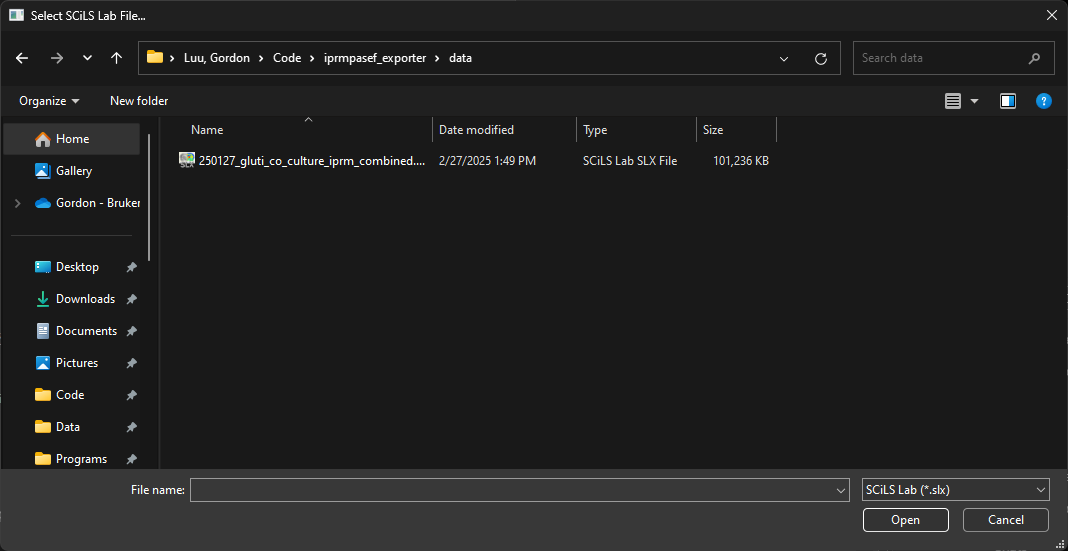The height and width of the screenshot is (551, 1068).
Task: Click the SLX file icon
Action: 187,161
